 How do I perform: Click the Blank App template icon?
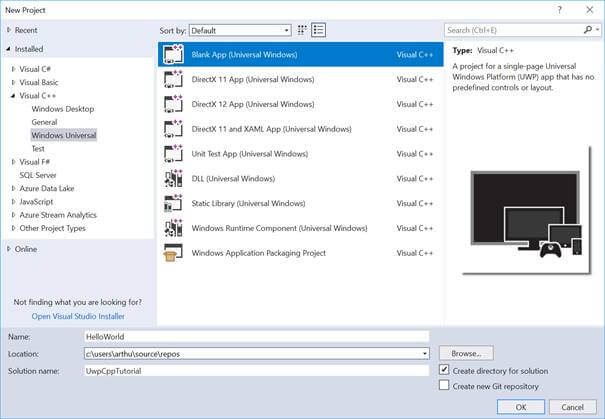(x=173, y=54)
